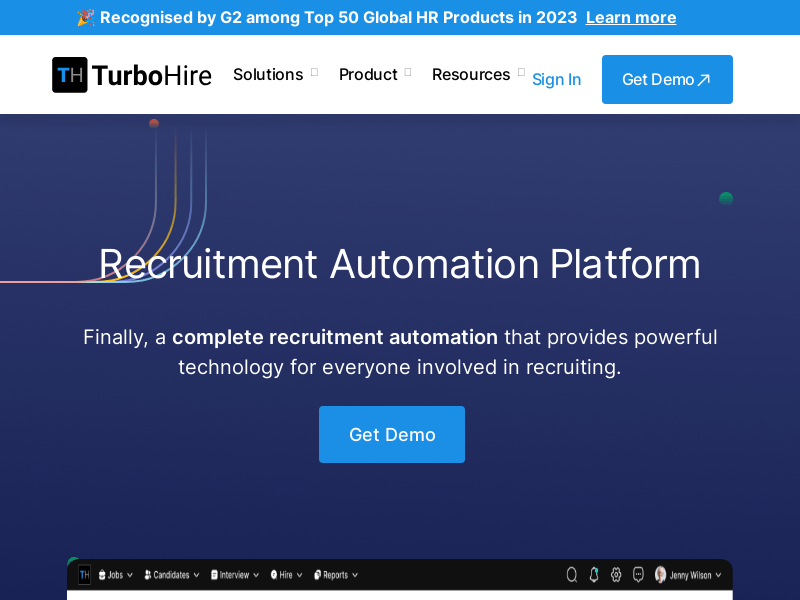This screenshot has height=600, width=800.
Task: Click the G2 recognition banner text
Action: (x=338, y=17)
